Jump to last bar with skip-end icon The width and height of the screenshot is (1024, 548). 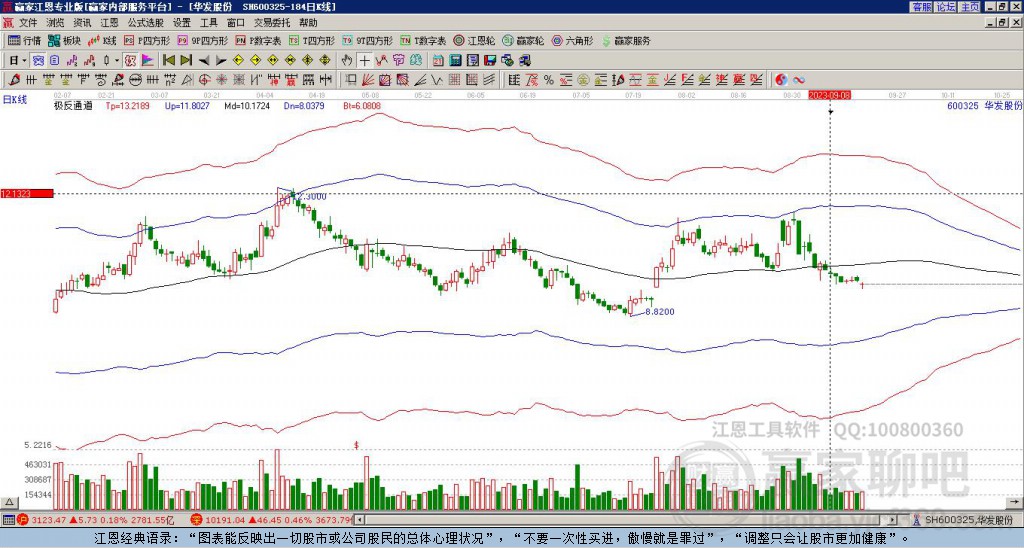point(186,61)
